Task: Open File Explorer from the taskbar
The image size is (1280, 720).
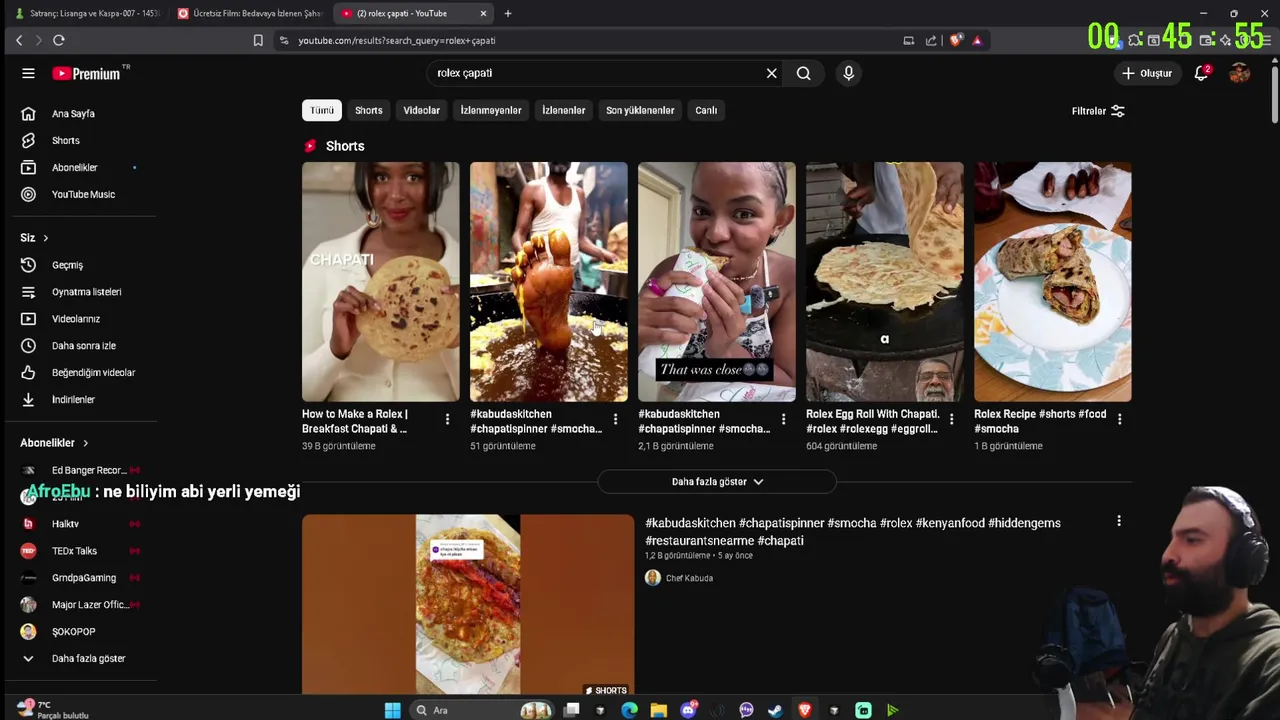Action: pos(658,710)
